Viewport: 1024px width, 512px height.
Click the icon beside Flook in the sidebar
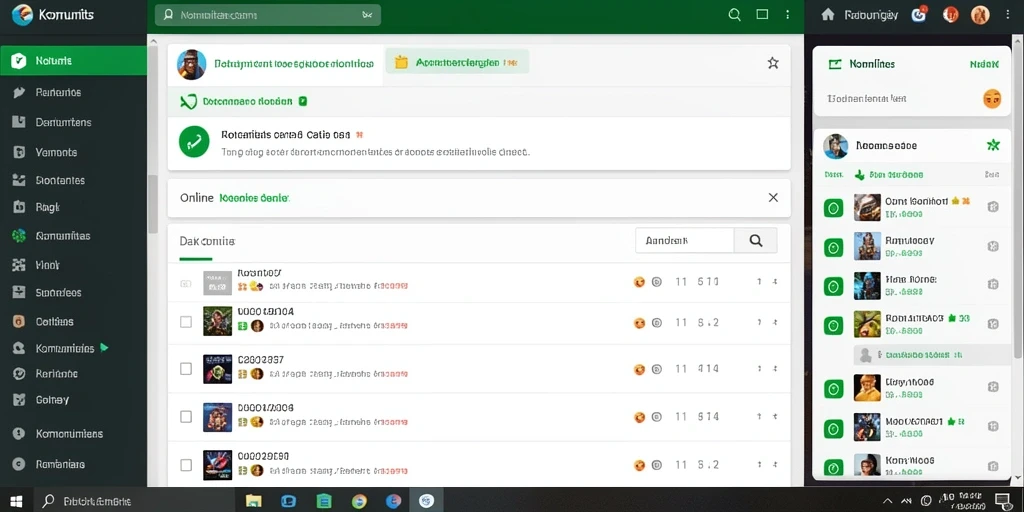[x=19, y=265]
